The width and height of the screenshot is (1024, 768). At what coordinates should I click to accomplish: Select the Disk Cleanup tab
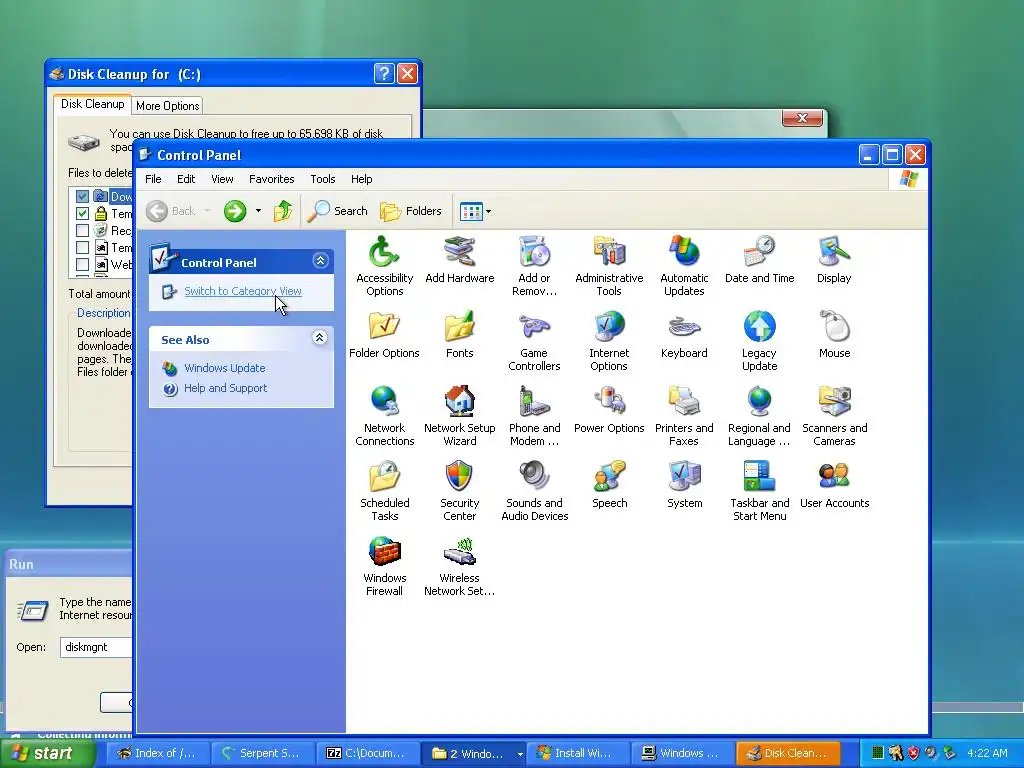pos(92,104)
